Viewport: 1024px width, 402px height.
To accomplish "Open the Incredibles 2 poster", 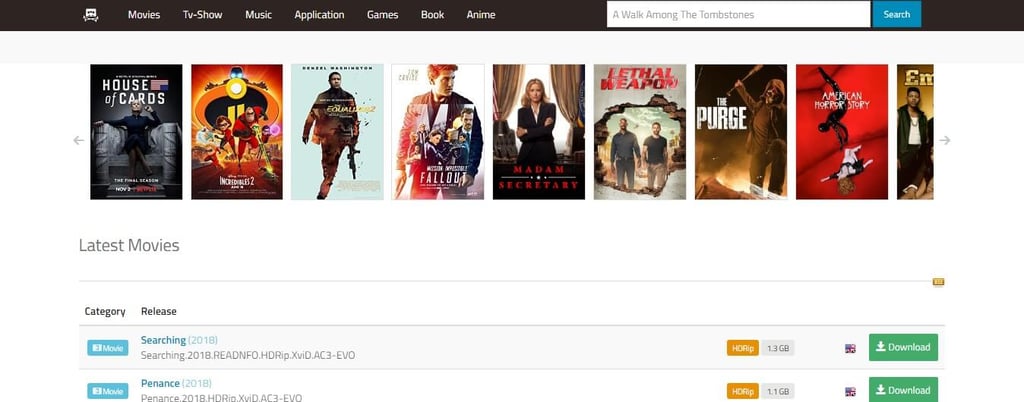I will tap(236, 132).
